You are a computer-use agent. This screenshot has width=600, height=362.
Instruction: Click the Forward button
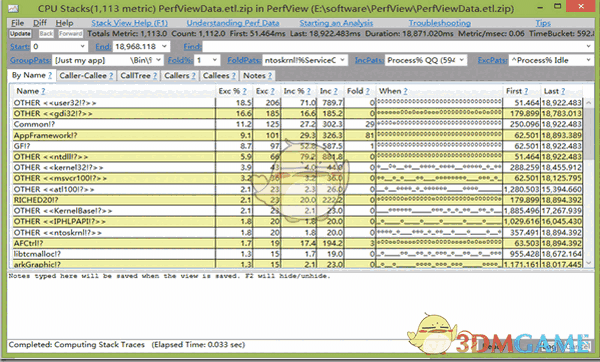tap(70, 34)
